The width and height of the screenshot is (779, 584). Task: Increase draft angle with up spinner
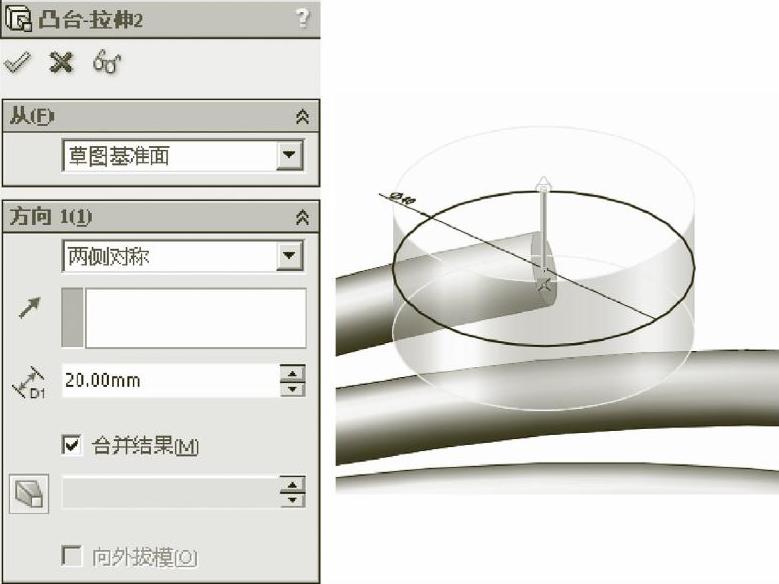coord(292,484)
